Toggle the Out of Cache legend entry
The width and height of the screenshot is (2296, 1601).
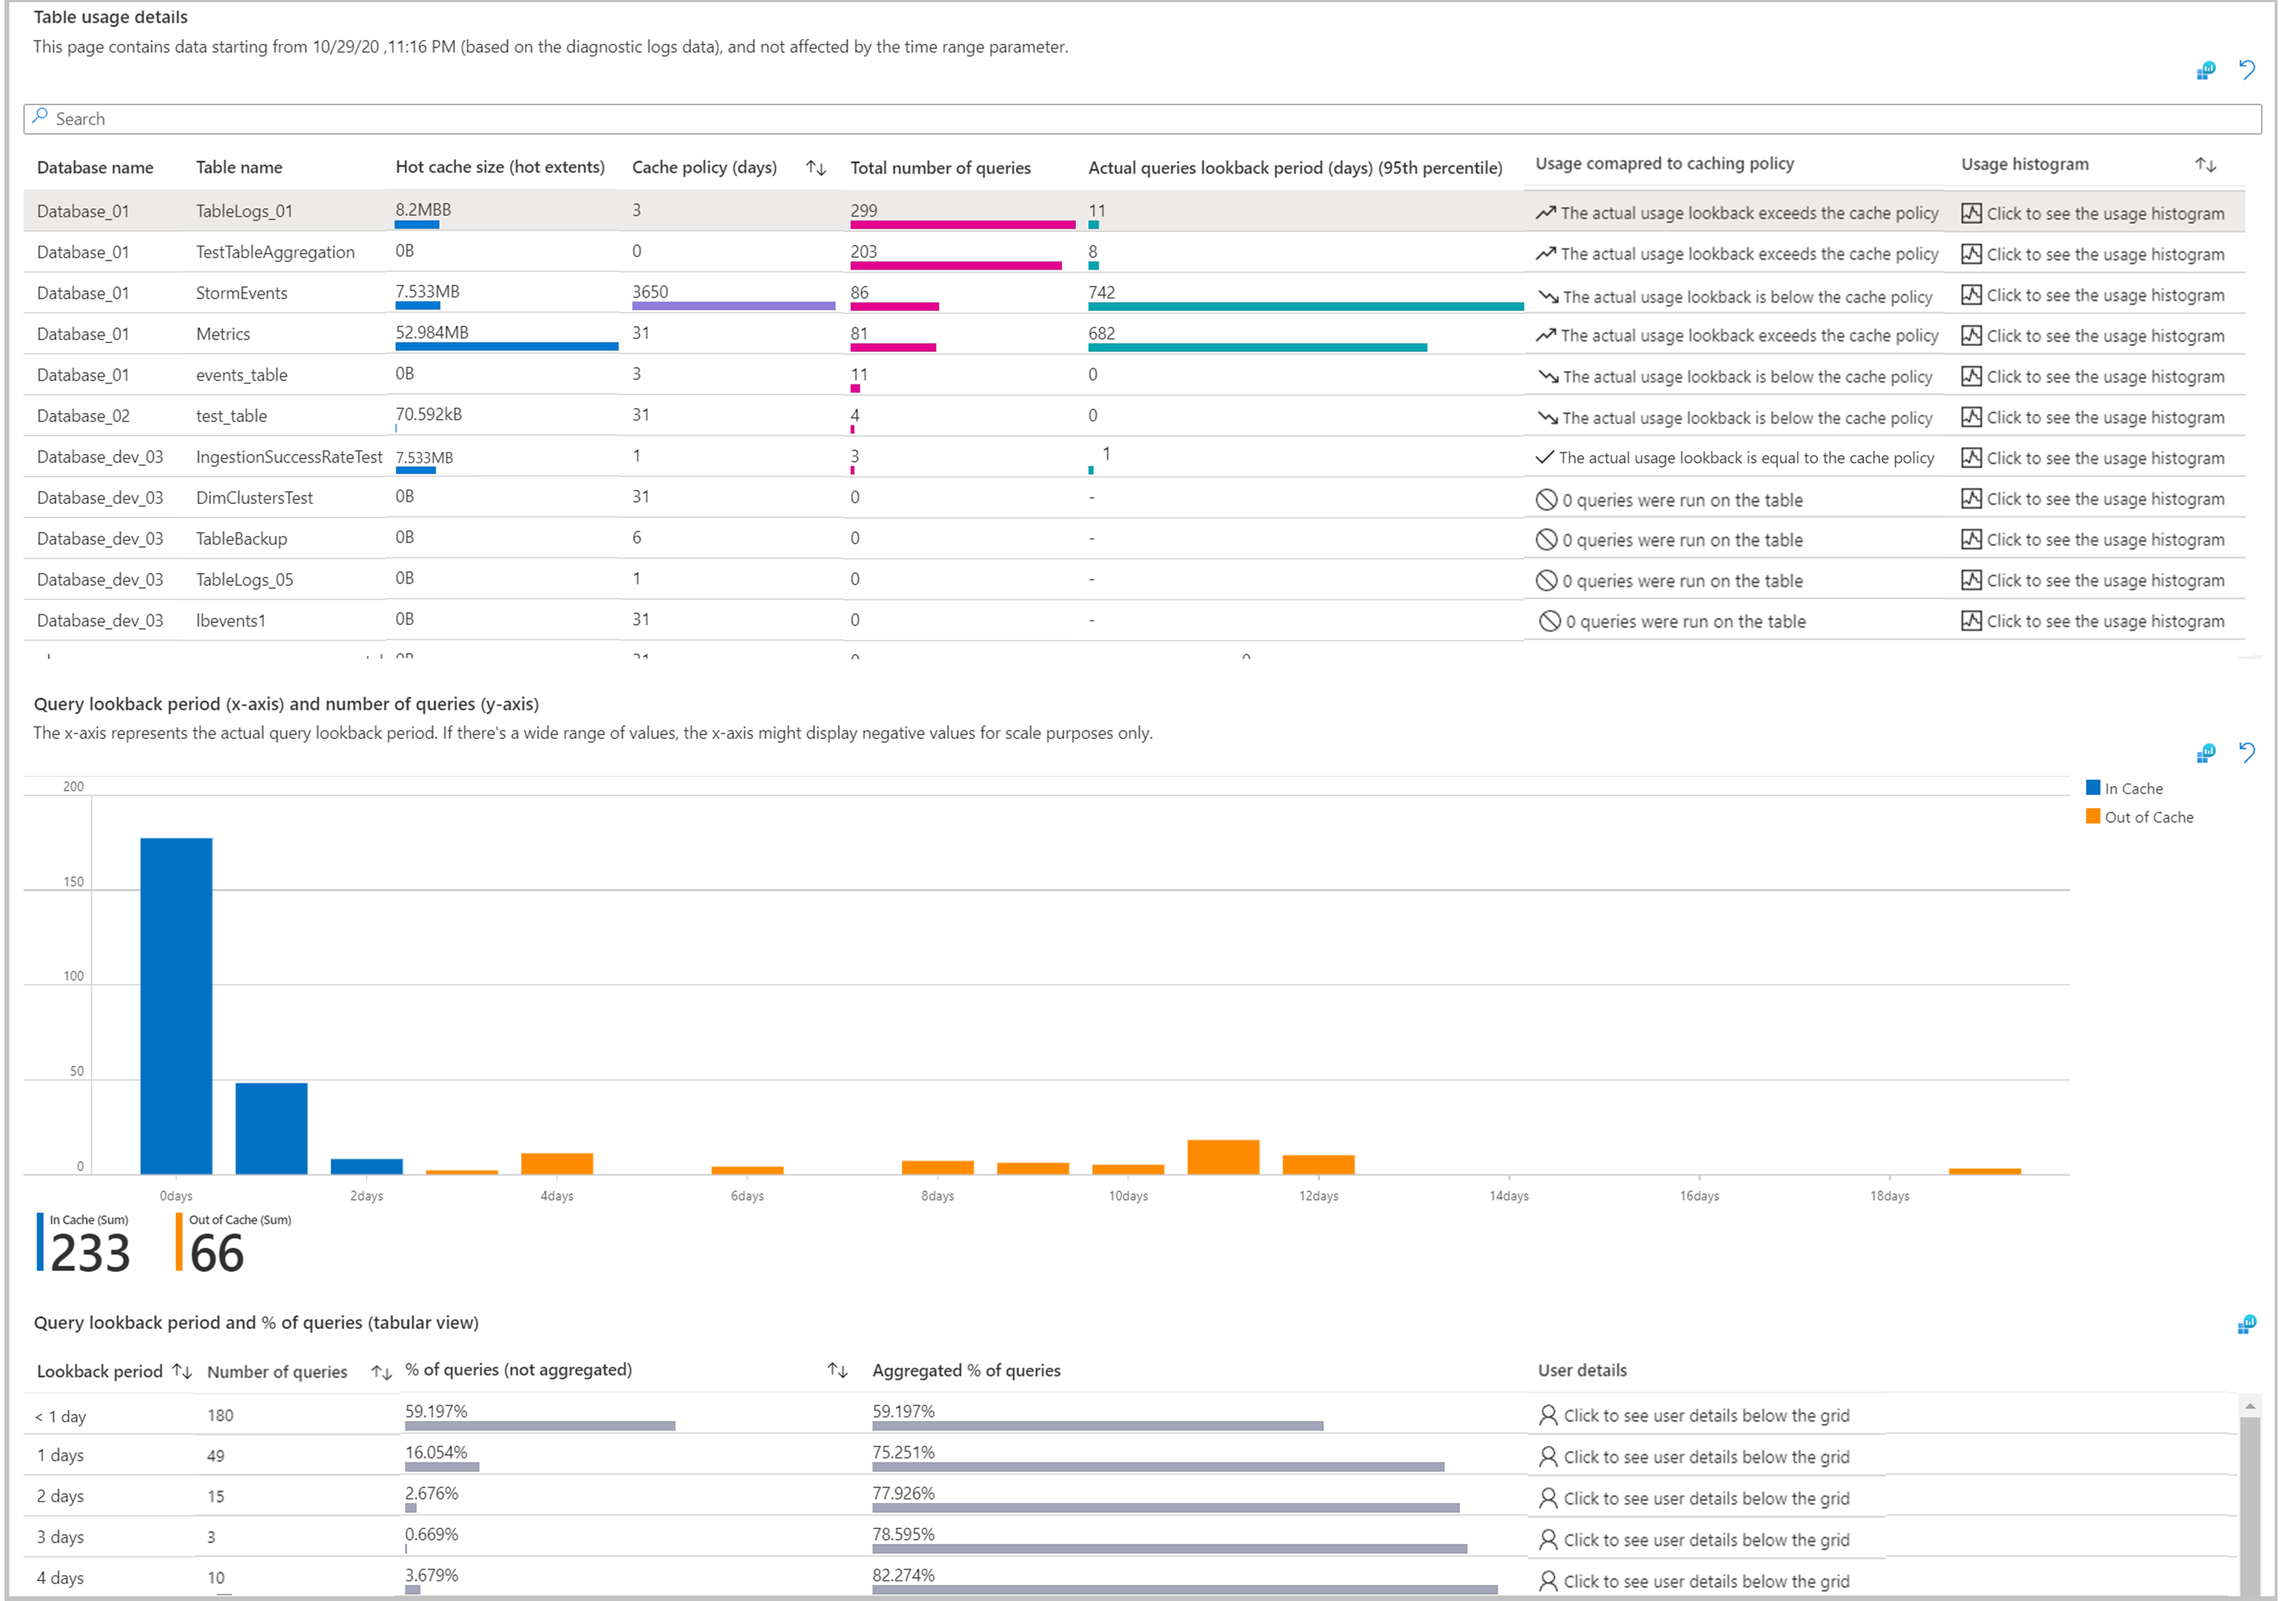tap(2138, 817)
